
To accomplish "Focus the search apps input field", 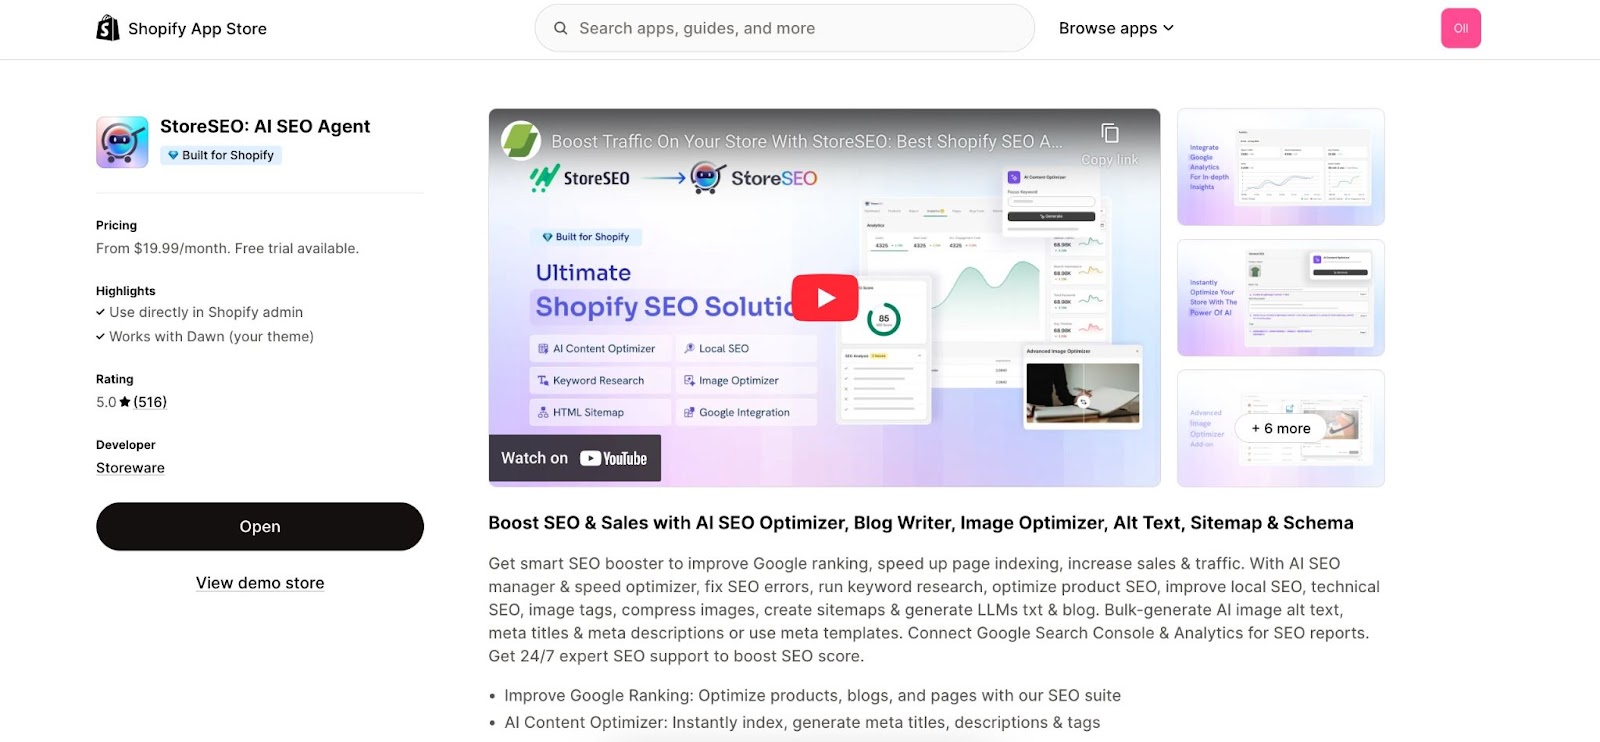I will pyautogui.click(x=784, y=28).
